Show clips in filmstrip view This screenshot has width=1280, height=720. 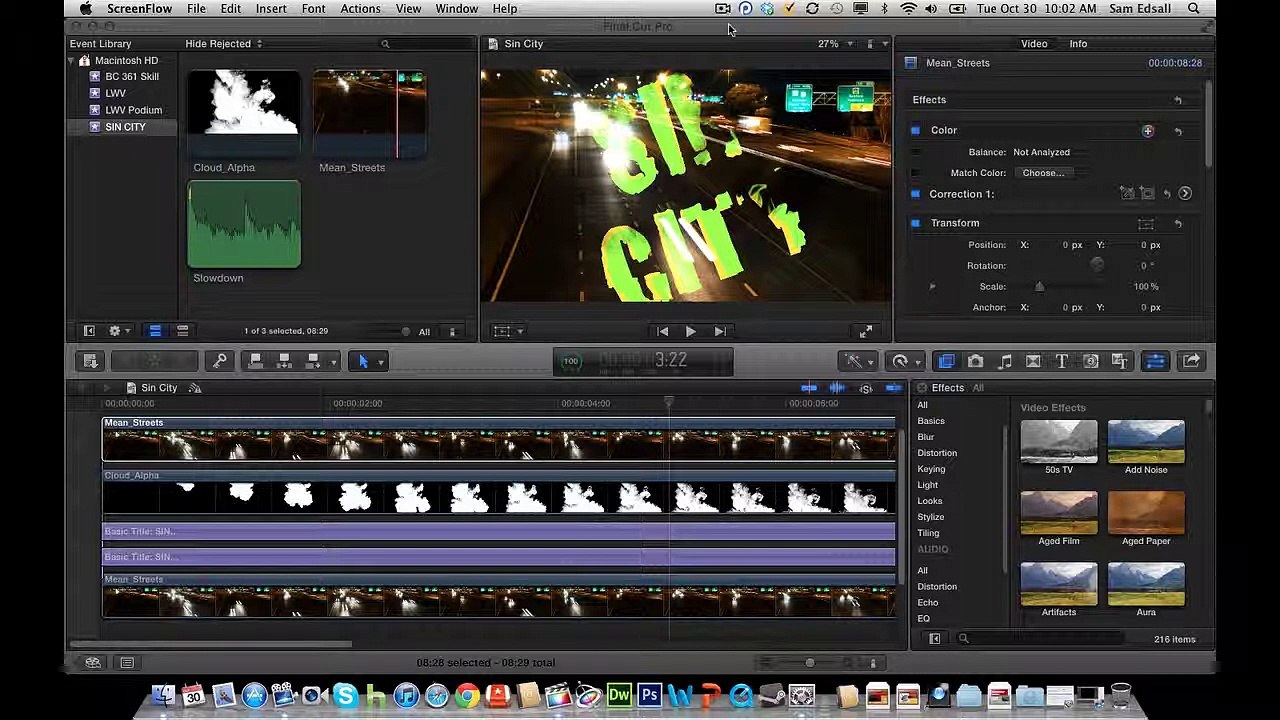tap(155, 331)
